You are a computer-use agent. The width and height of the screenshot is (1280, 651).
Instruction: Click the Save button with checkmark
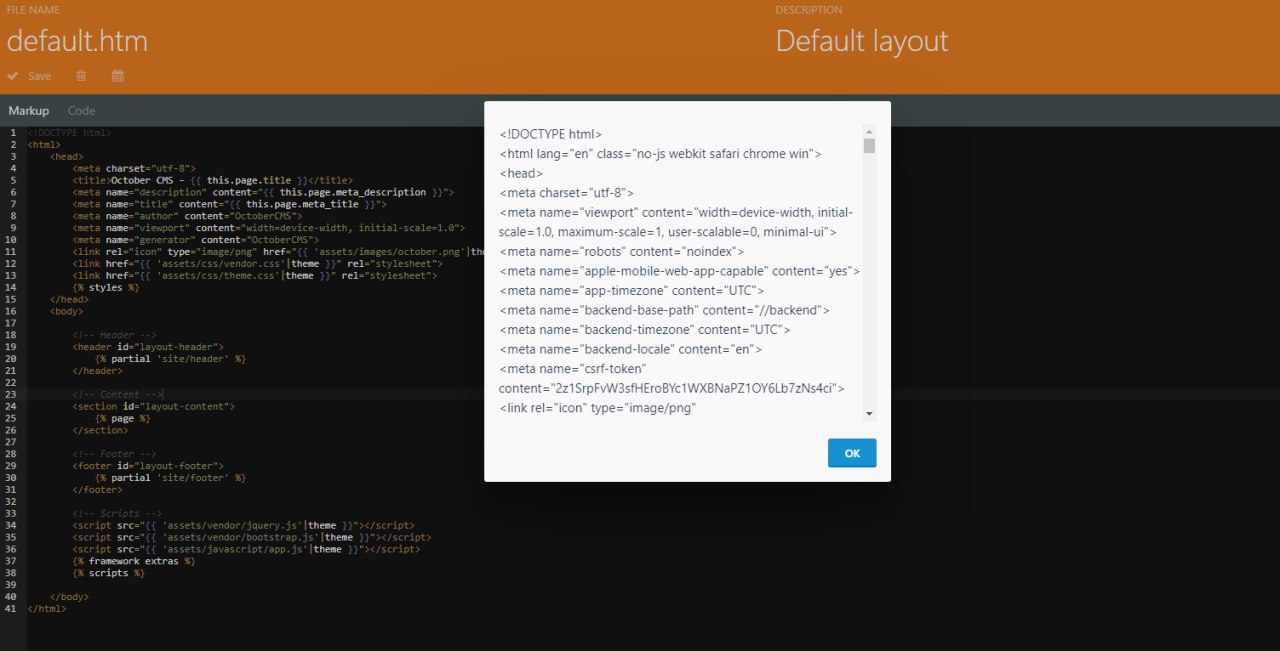pyautogui.click(x=29, y=76)
